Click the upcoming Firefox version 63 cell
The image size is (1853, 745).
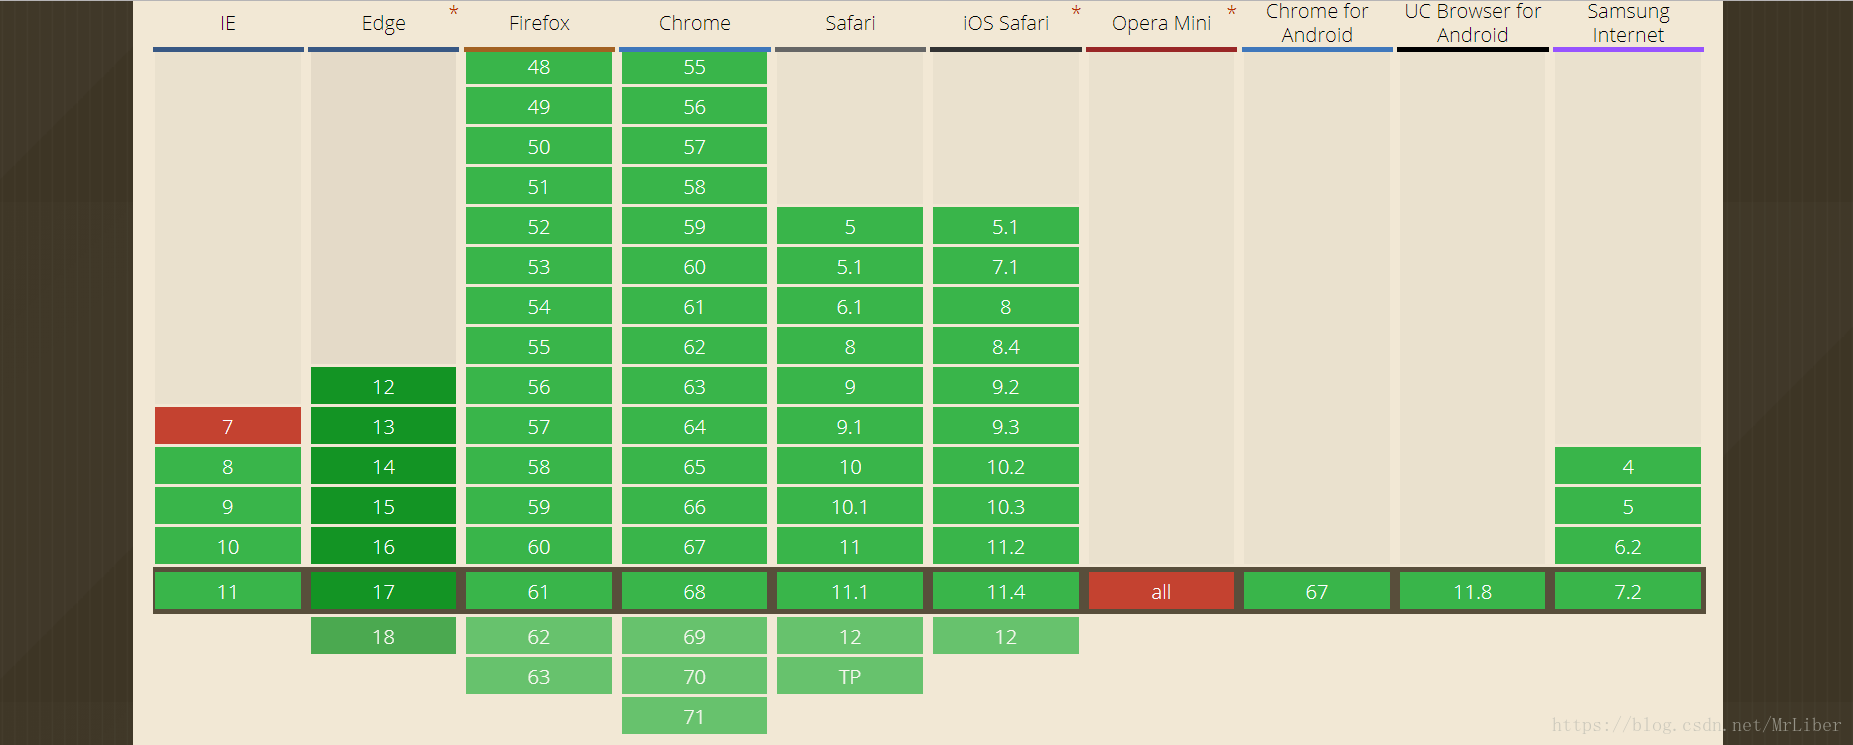point(539,676)
